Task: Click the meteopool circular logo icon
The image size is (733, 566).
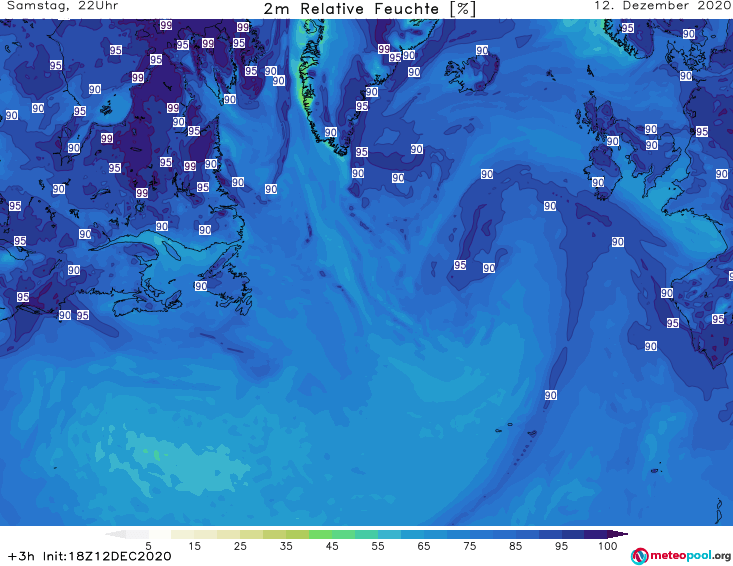Action: pos(639,556)
